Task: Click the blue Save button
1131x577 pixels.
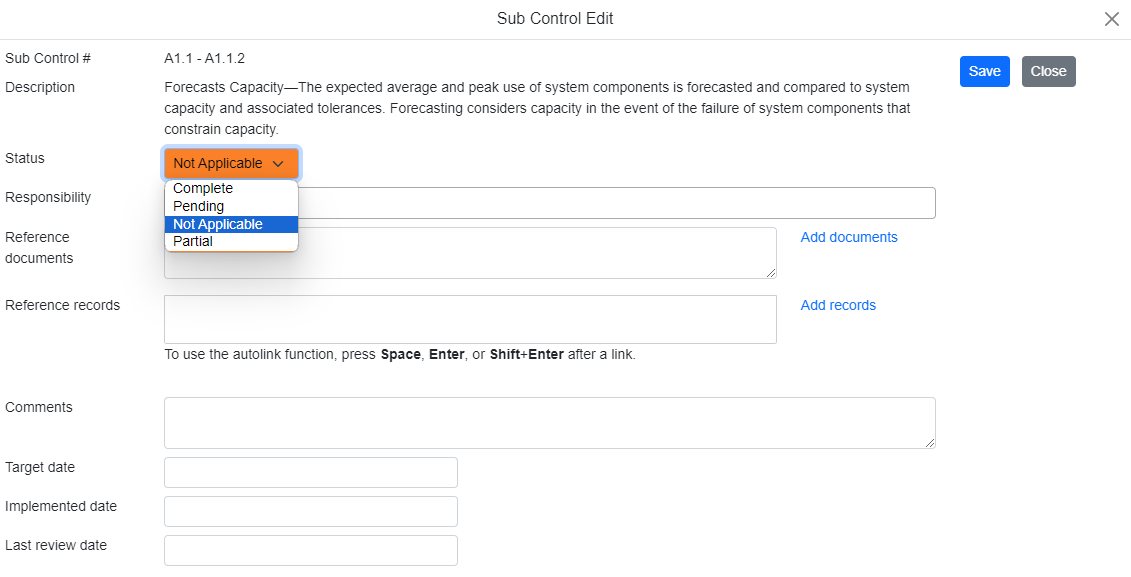Action: (984, 71)
